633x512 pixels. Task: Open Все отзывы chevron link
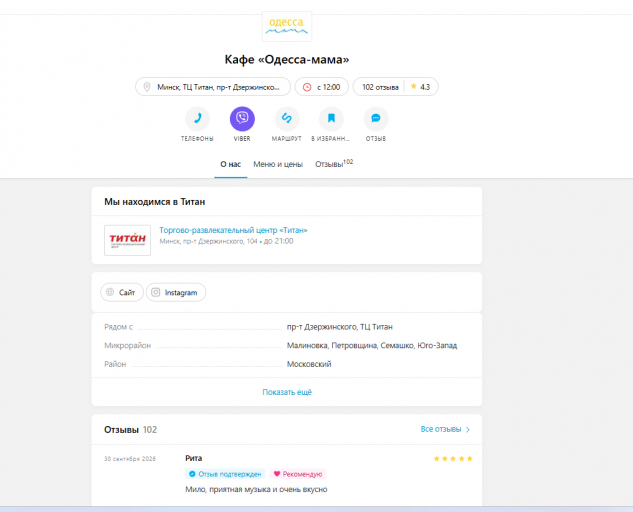tap(445, 429)
